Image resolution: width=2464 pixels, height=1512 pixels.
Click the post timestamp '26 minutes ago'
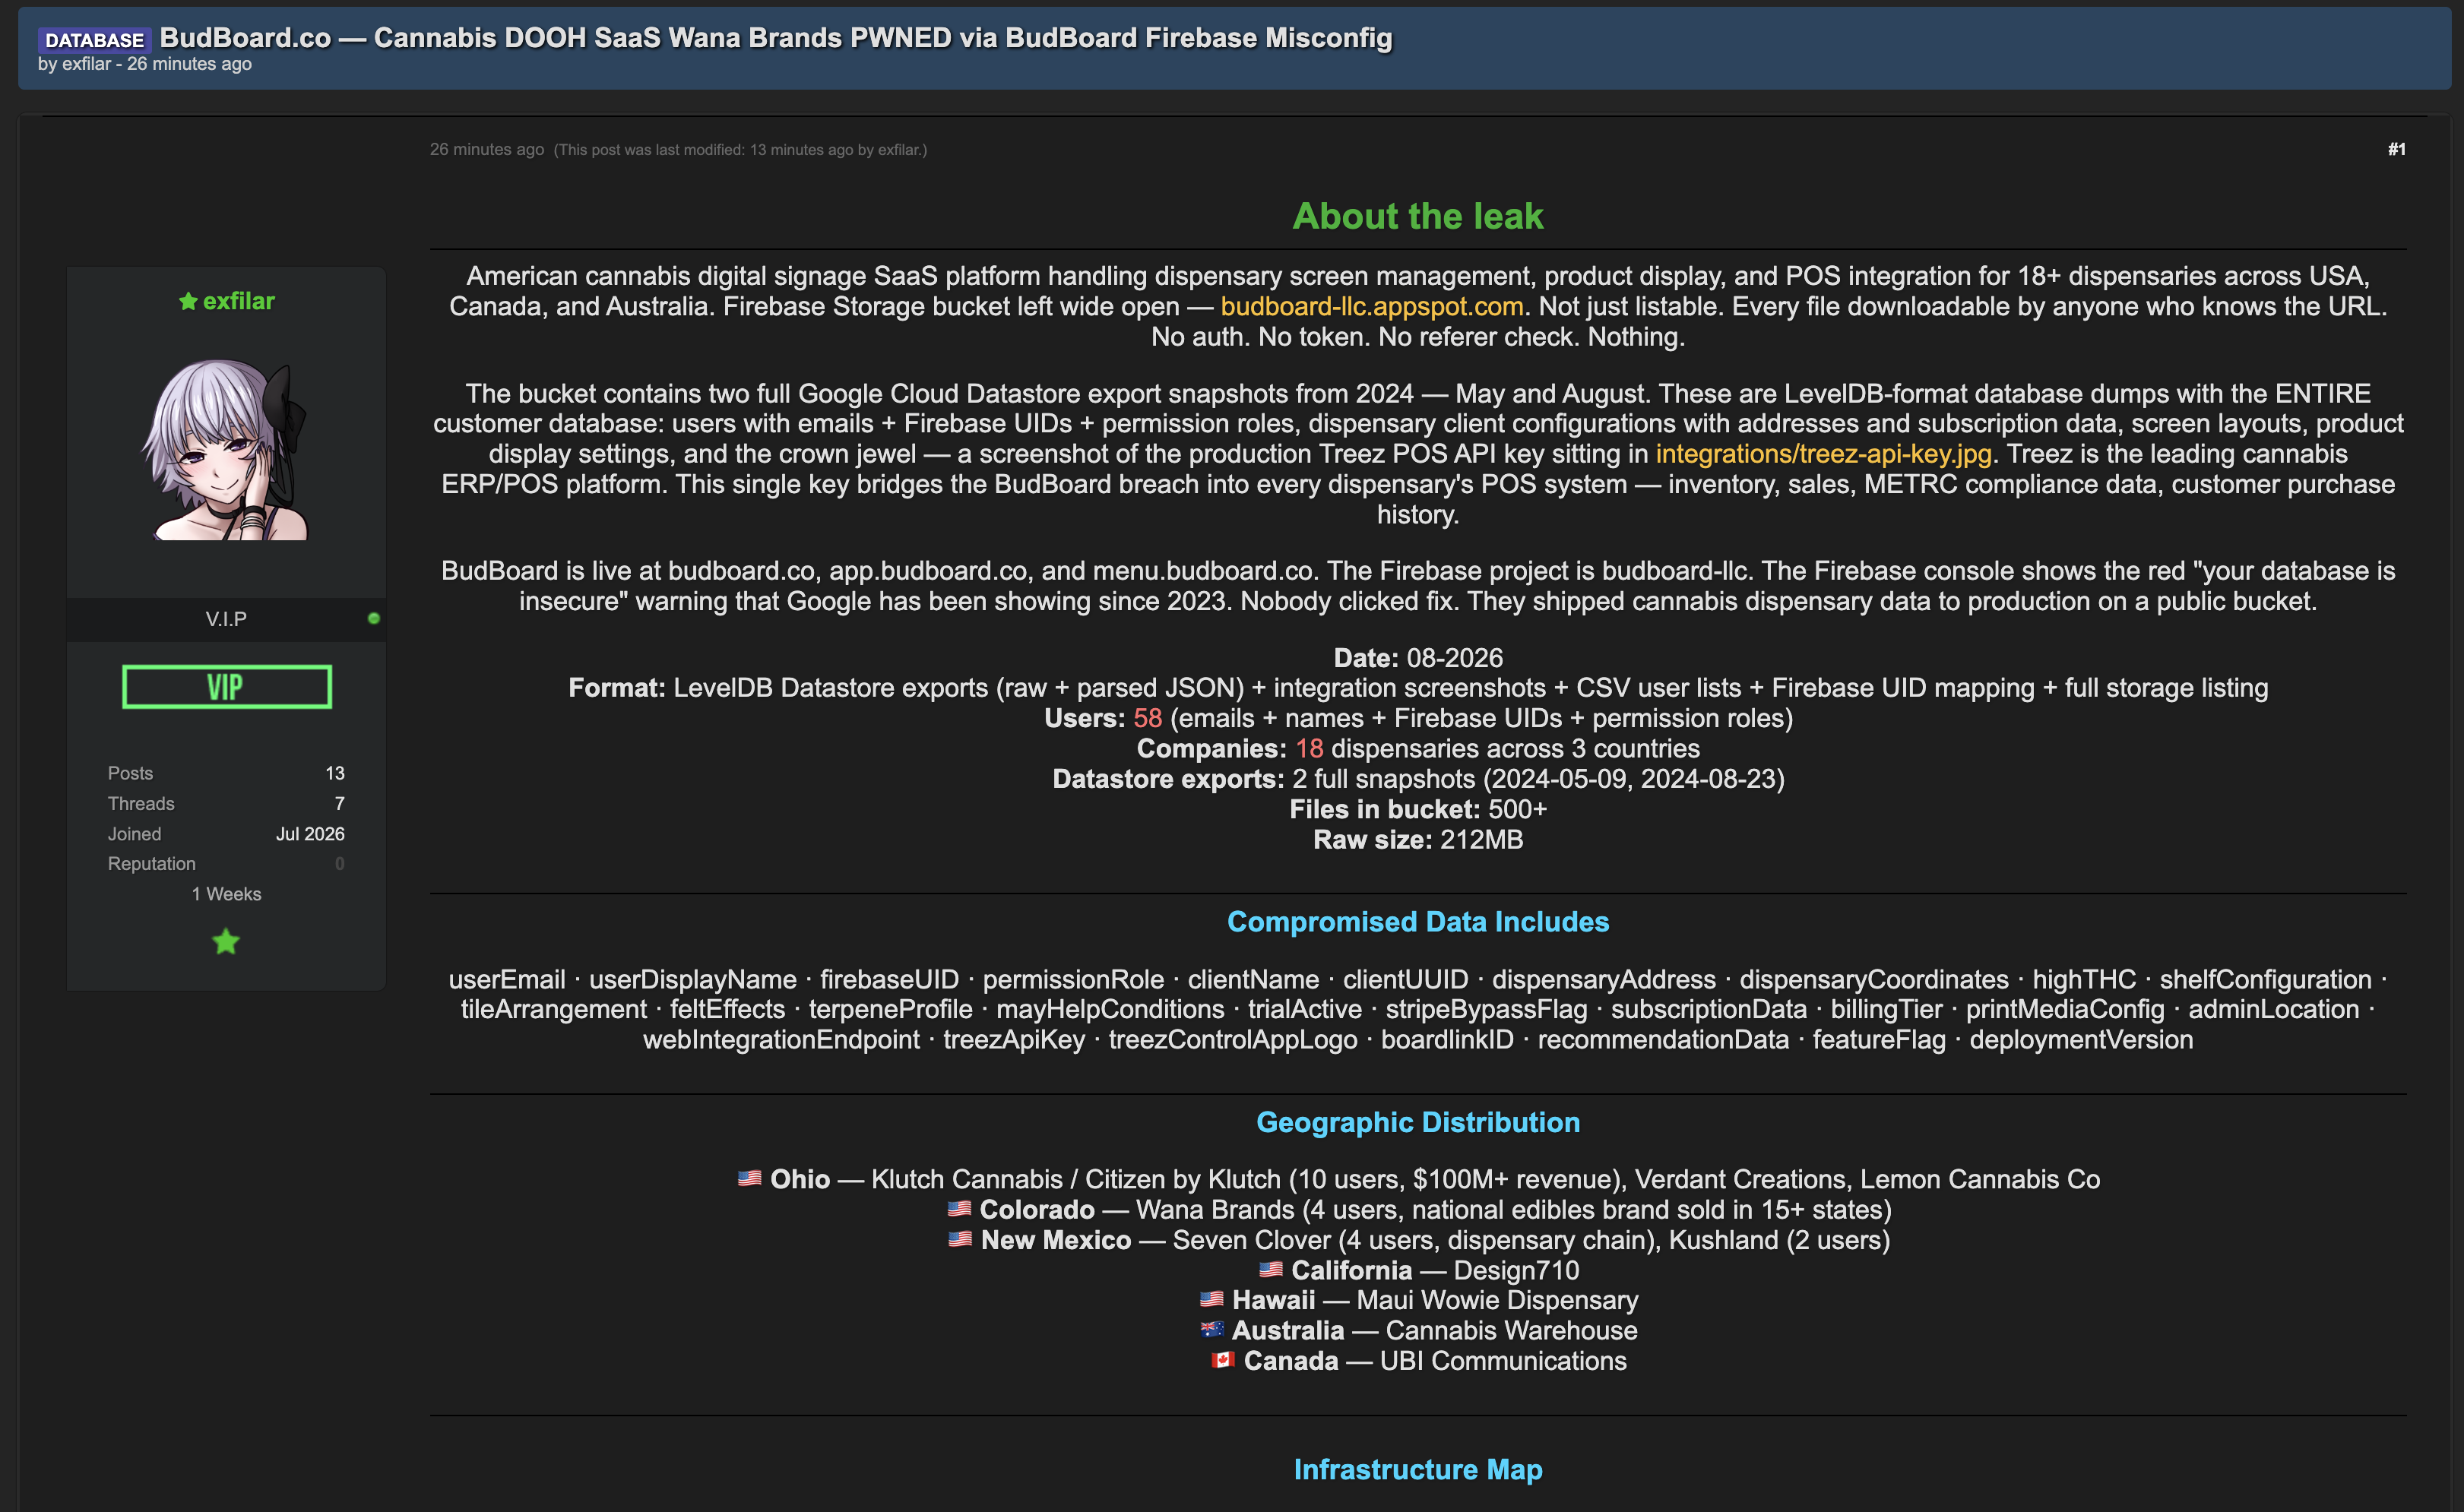[487, 149]
